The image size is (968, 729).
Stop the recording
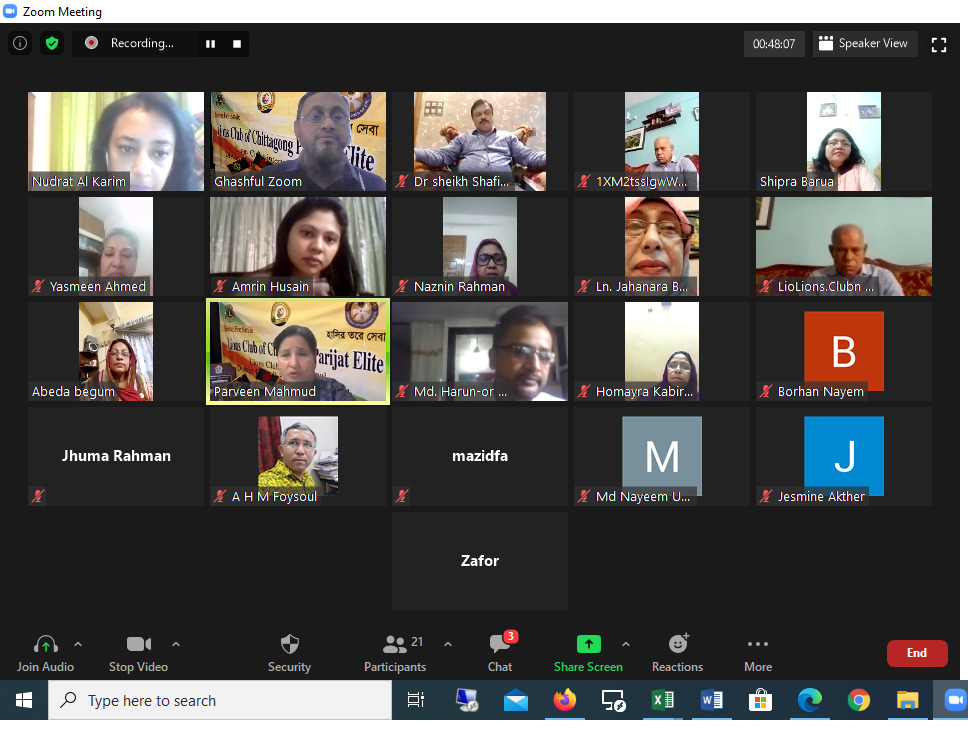coord(237,44)
